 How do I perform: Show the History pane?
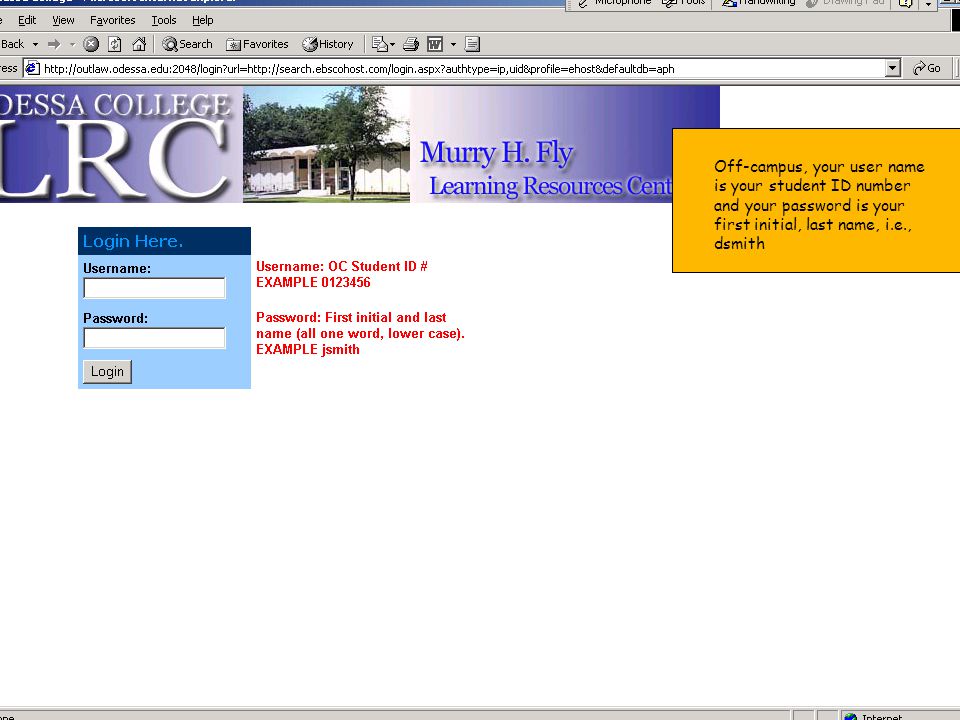[x=328, y=44]
